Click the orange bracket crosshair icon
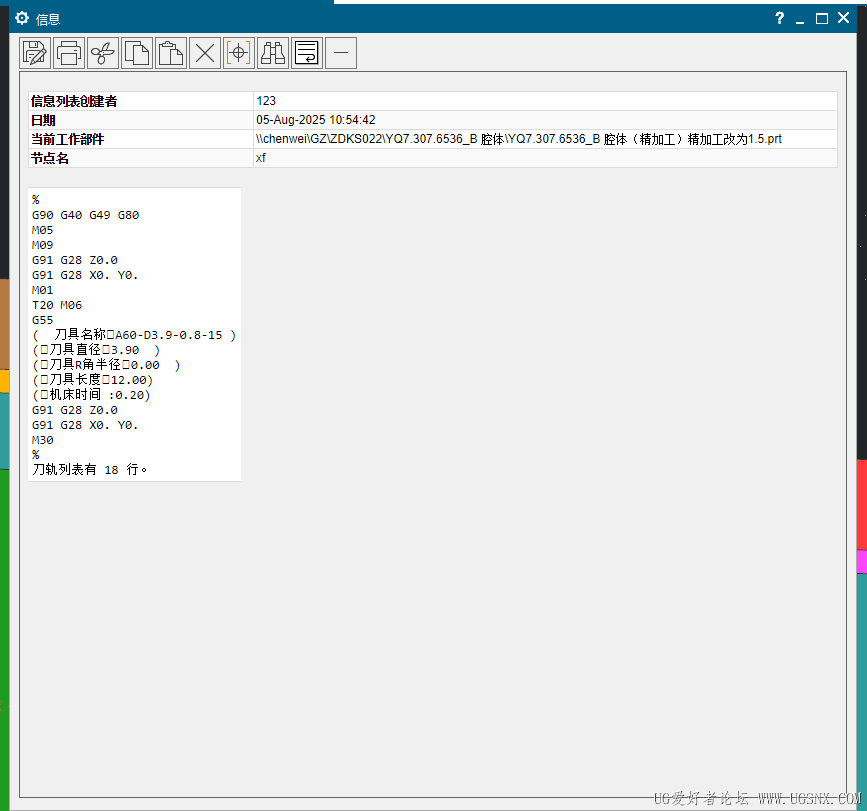867x811 pixels. coord(239,53)
